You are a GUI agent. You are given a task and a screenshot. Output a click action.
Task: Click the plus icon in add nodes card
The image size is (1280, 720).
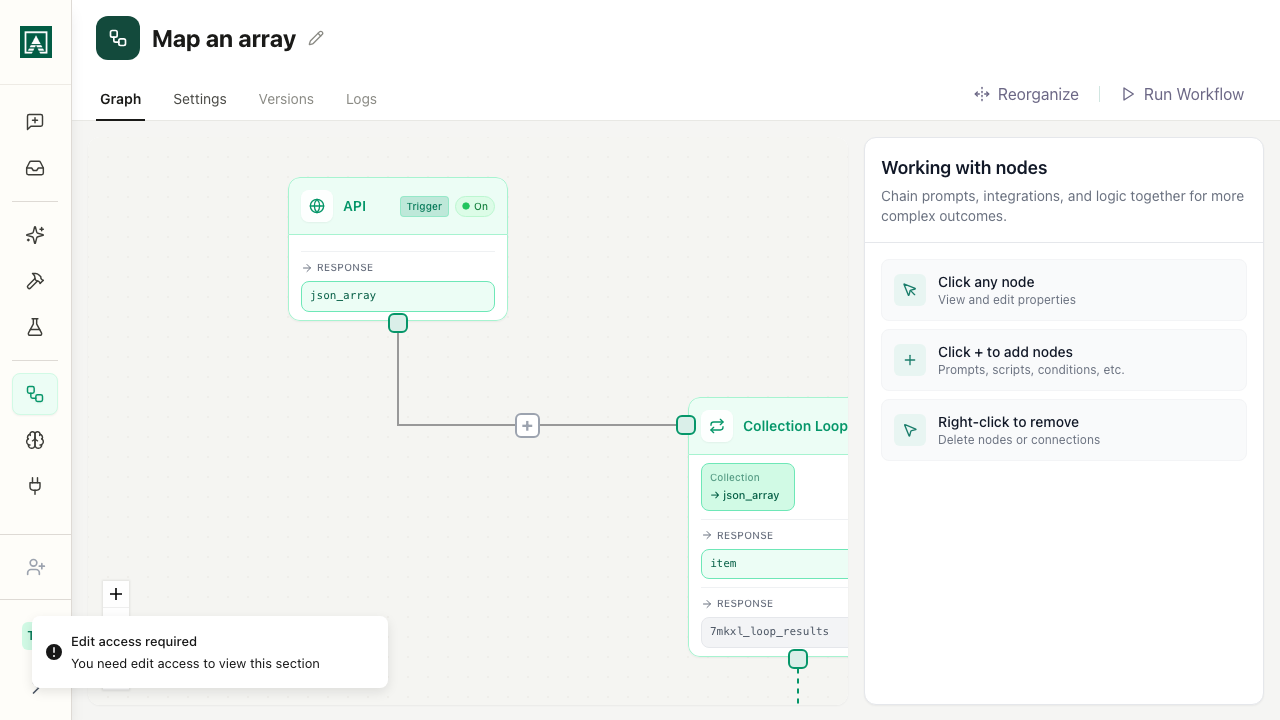pyautogui.click(x=910, y=360)
